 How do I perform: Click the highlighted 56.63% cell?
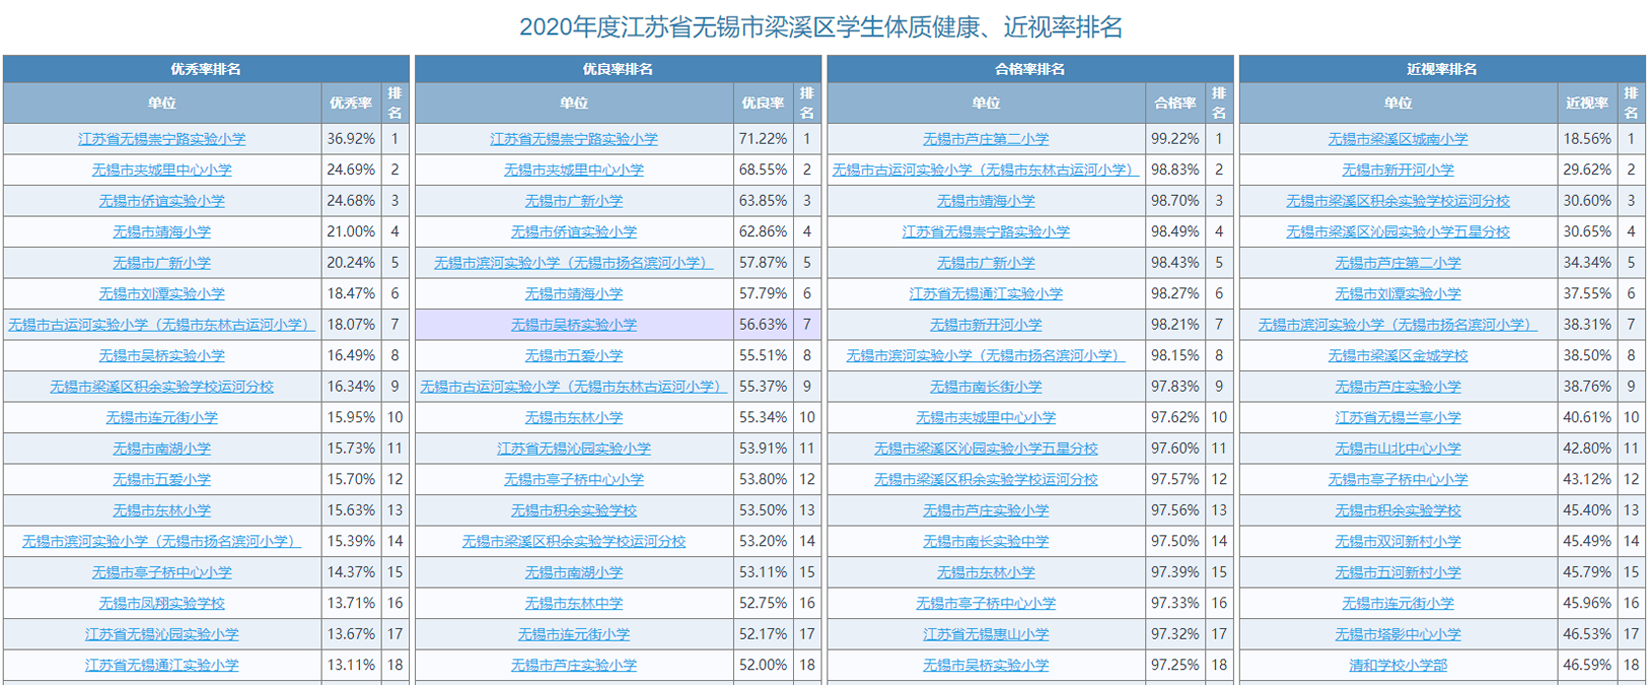pos(763,325)
